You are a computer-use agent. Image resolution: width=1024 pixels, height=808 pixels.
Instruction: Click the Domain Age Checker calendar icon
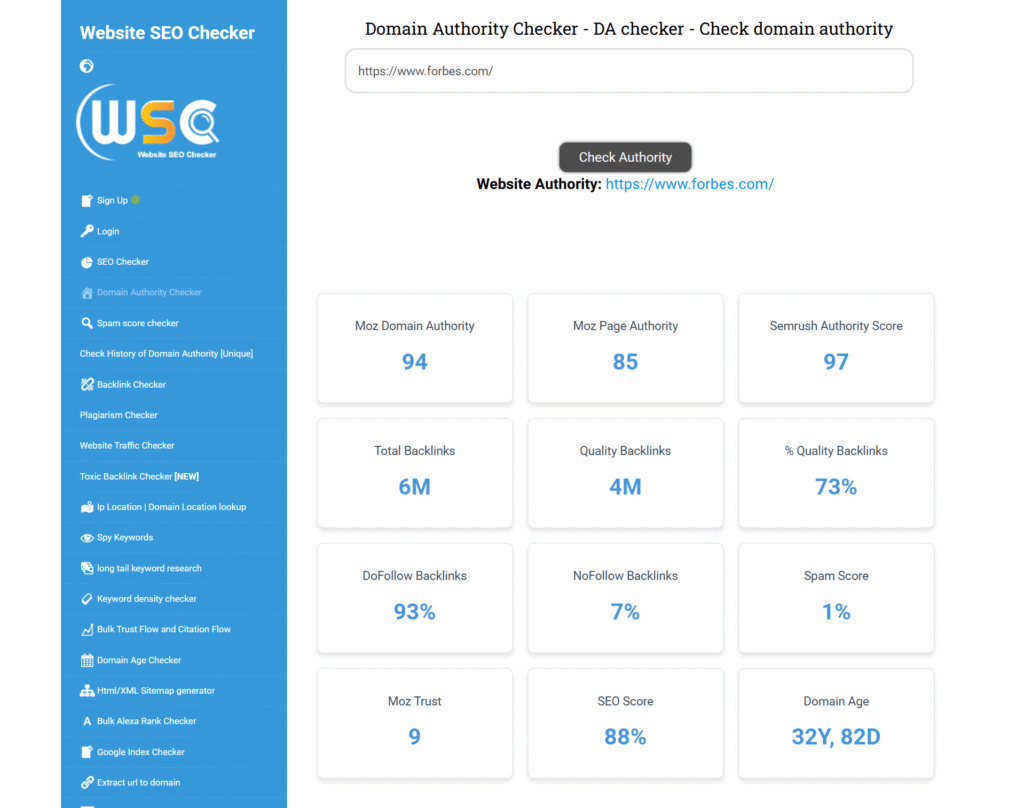86,660
